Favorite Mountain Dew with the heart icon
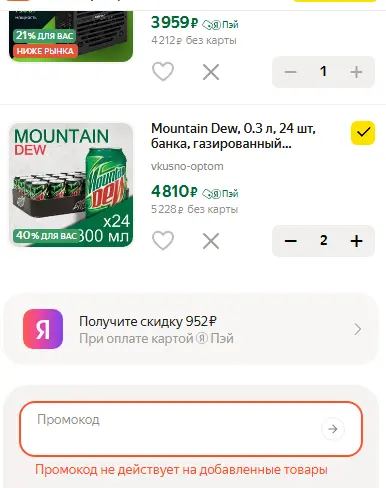Screen dimensions: 386x488 [x=163, y=241]
